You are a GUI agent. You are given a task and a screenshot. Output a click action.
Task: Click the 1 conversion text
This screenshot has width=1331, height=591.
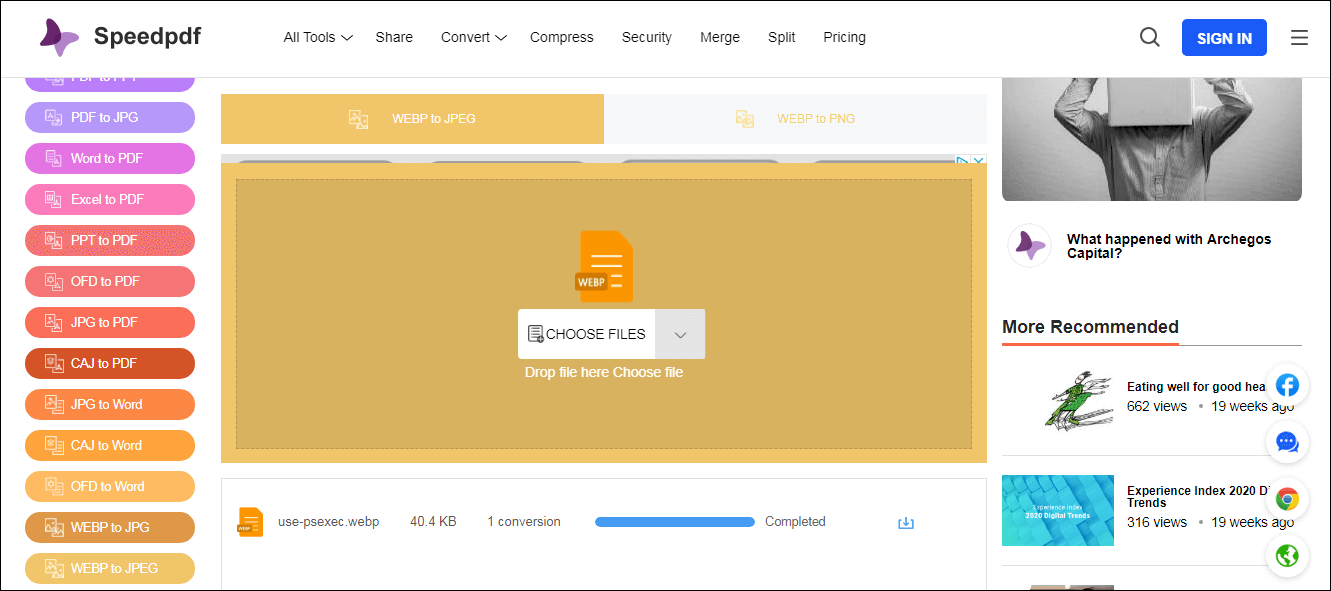click(x=524, y=522)
